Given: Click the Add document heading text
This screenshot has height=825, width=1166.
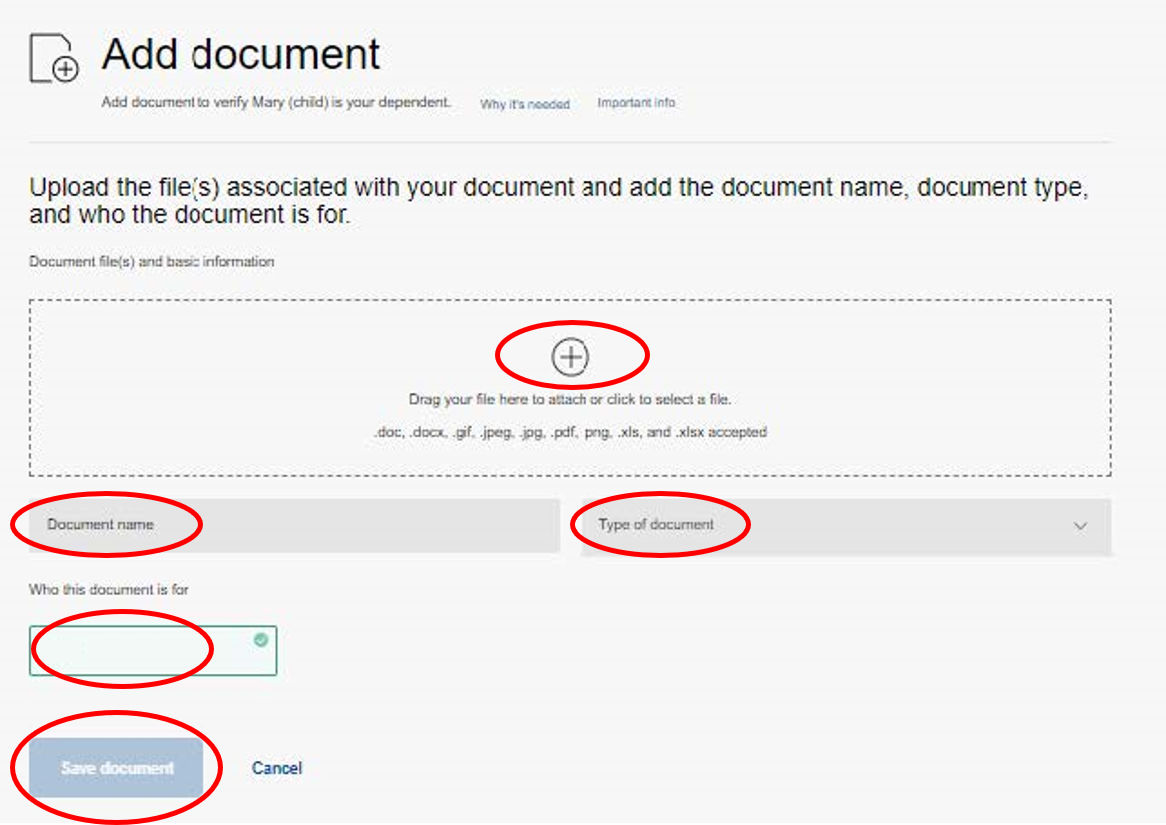Looking at the screenshot, I should pos(240,54).
